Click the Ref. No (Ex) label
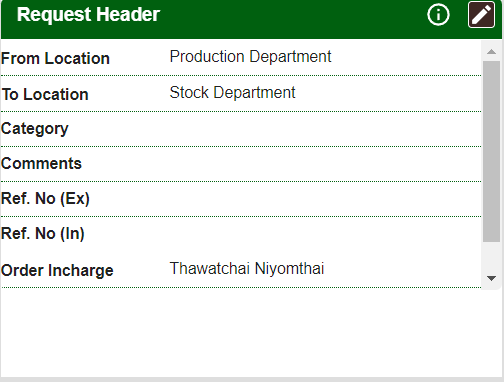Screen dimensions: 504x382 (x=45, y=199)
